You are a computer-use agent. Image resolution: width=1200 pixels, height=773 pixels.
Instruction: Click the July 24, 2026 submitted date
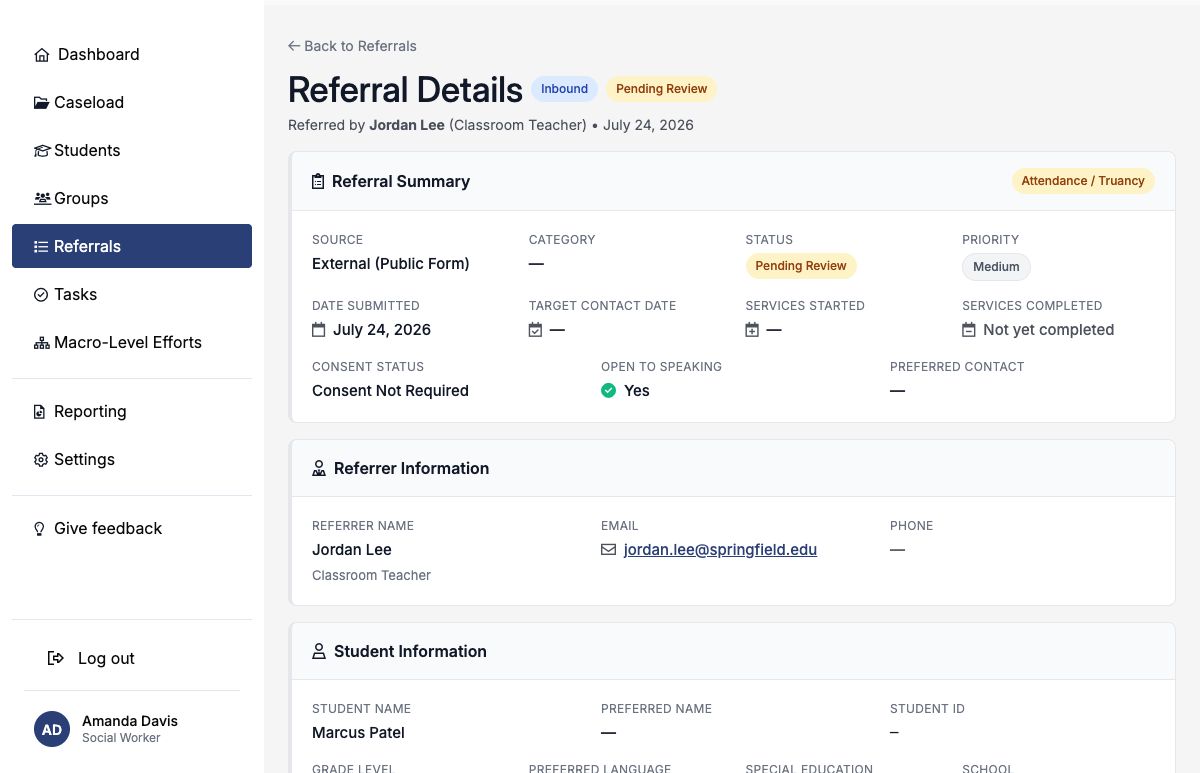pyautogui.click(x=382, y=330)
